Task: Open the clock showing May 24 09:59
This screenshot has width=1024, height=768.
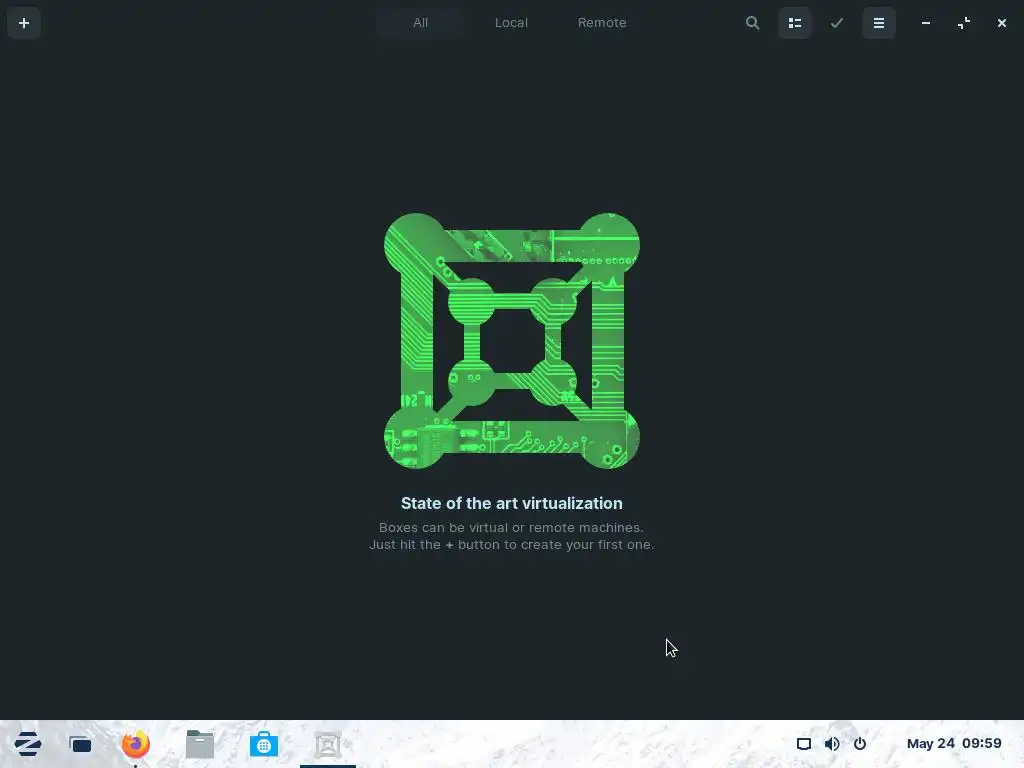Action: (x=954, y=744)
